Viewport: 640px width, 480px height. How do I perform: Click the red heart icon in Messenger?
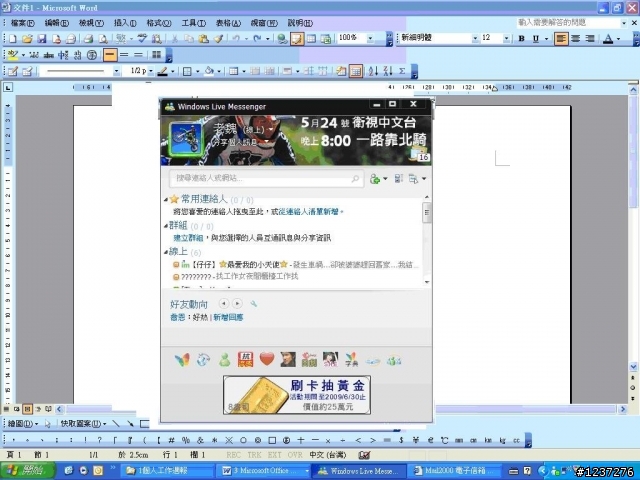pyautogui.click(x=267, y=359)
